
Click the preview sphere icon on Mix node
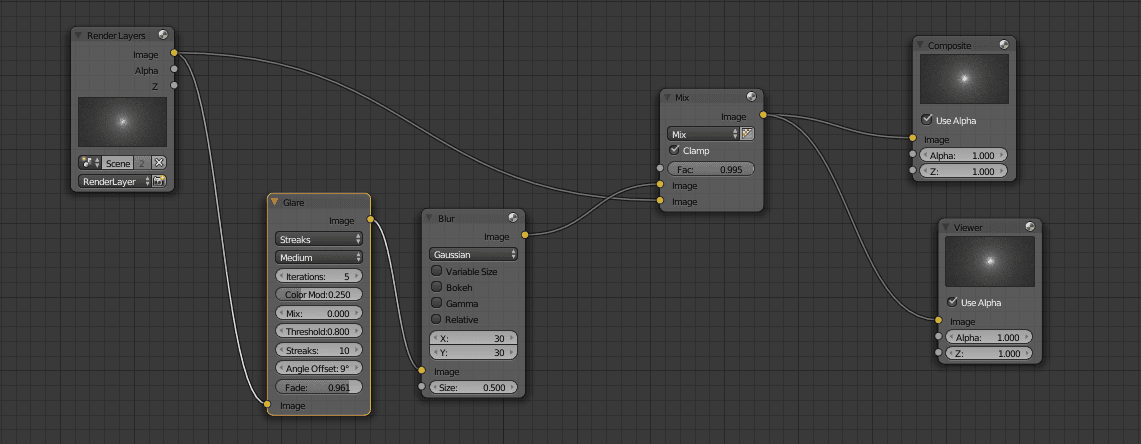tap(751, 97)
